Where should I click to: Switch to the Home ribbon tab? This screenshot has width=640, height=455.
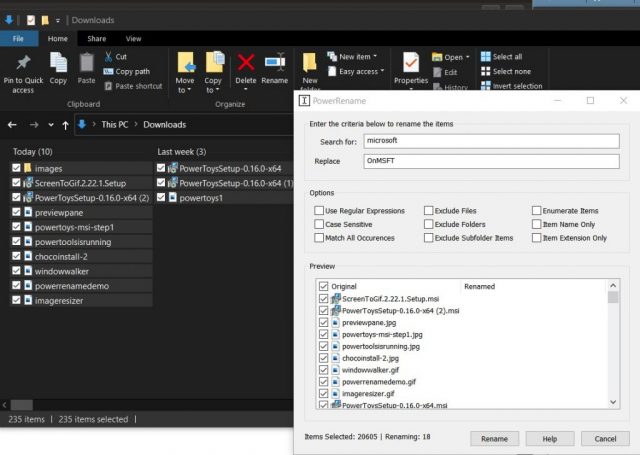[x=58, y=39]
